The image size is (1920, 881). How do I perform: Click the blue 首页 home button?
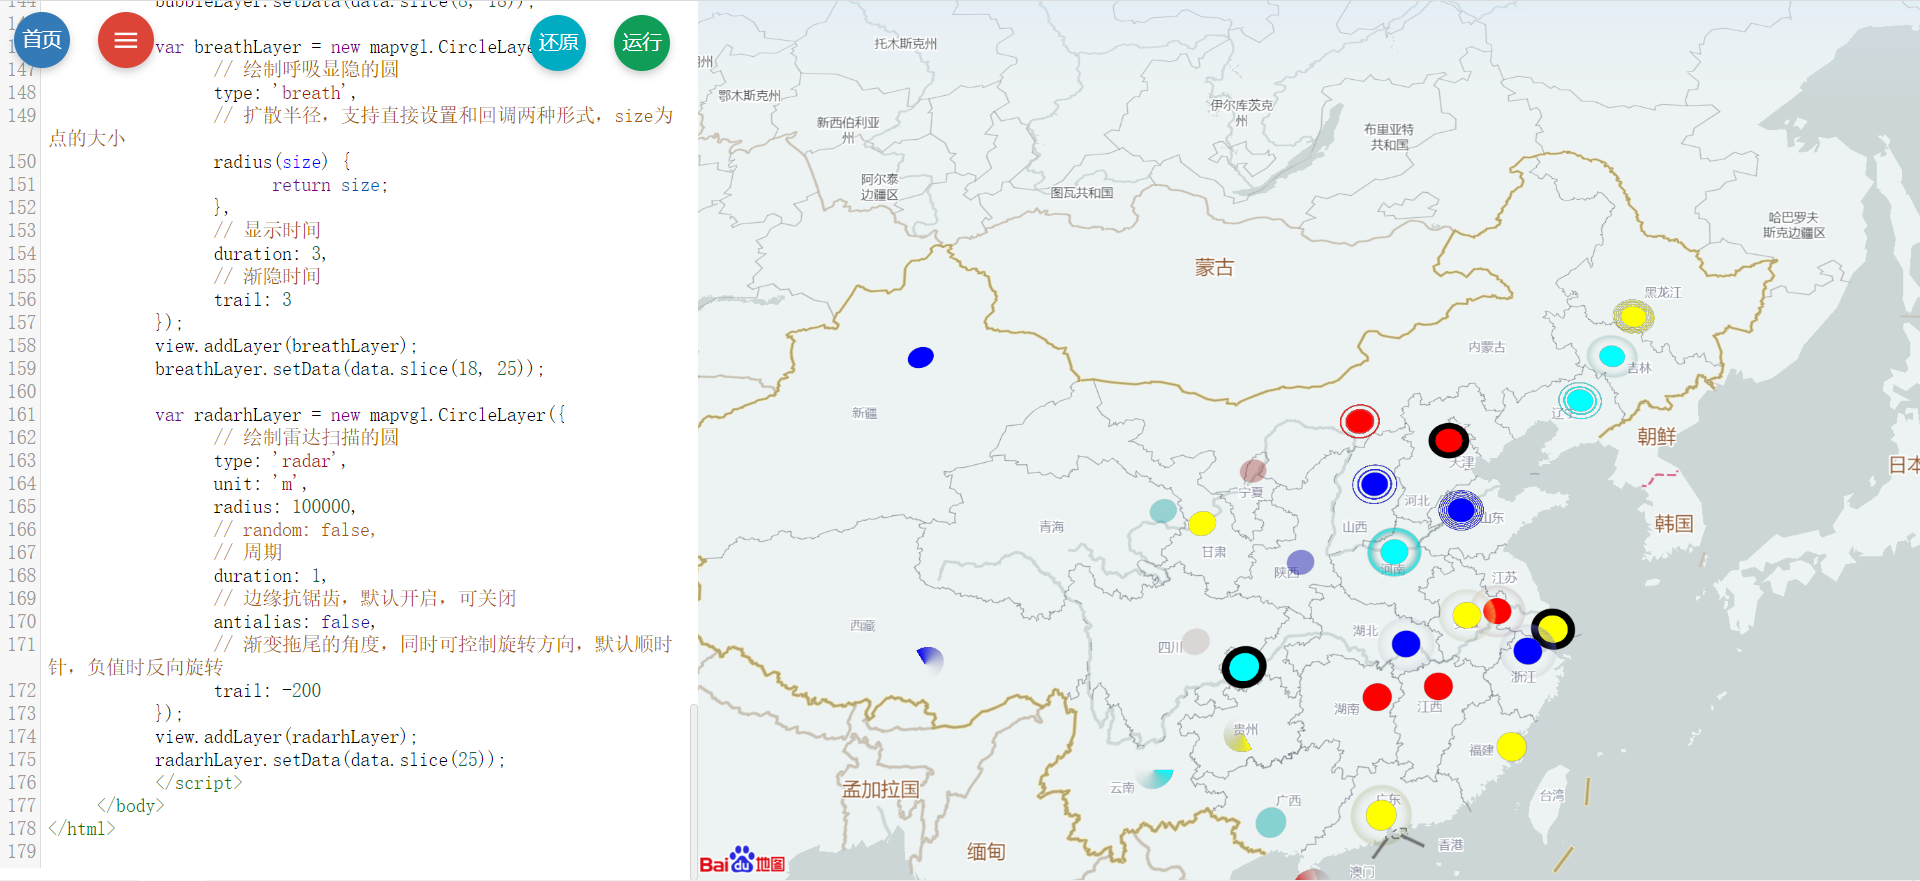(42, 41)
